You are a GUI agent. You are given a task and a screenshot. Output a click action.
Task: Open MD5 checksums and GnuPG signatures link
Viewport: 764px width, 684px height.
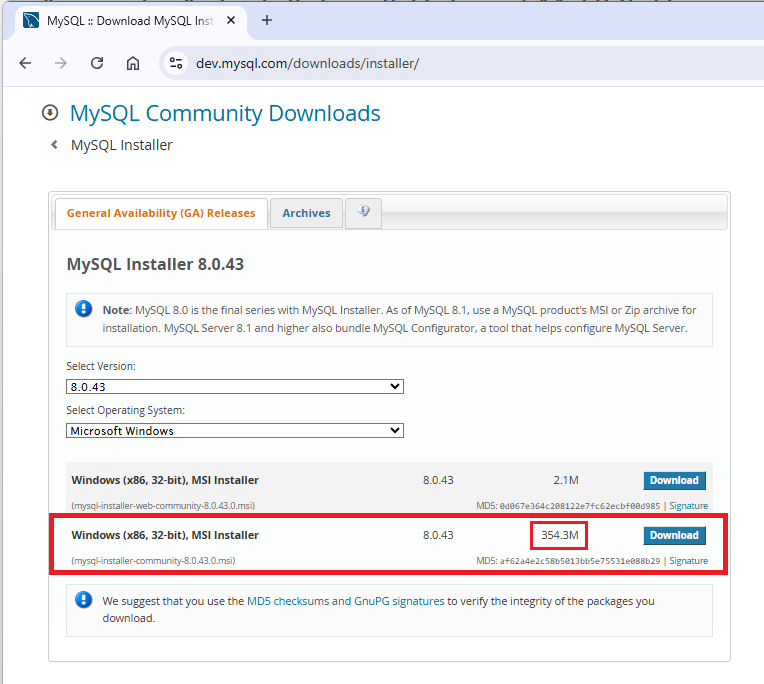pyautogui.click(x=345, y=601)
